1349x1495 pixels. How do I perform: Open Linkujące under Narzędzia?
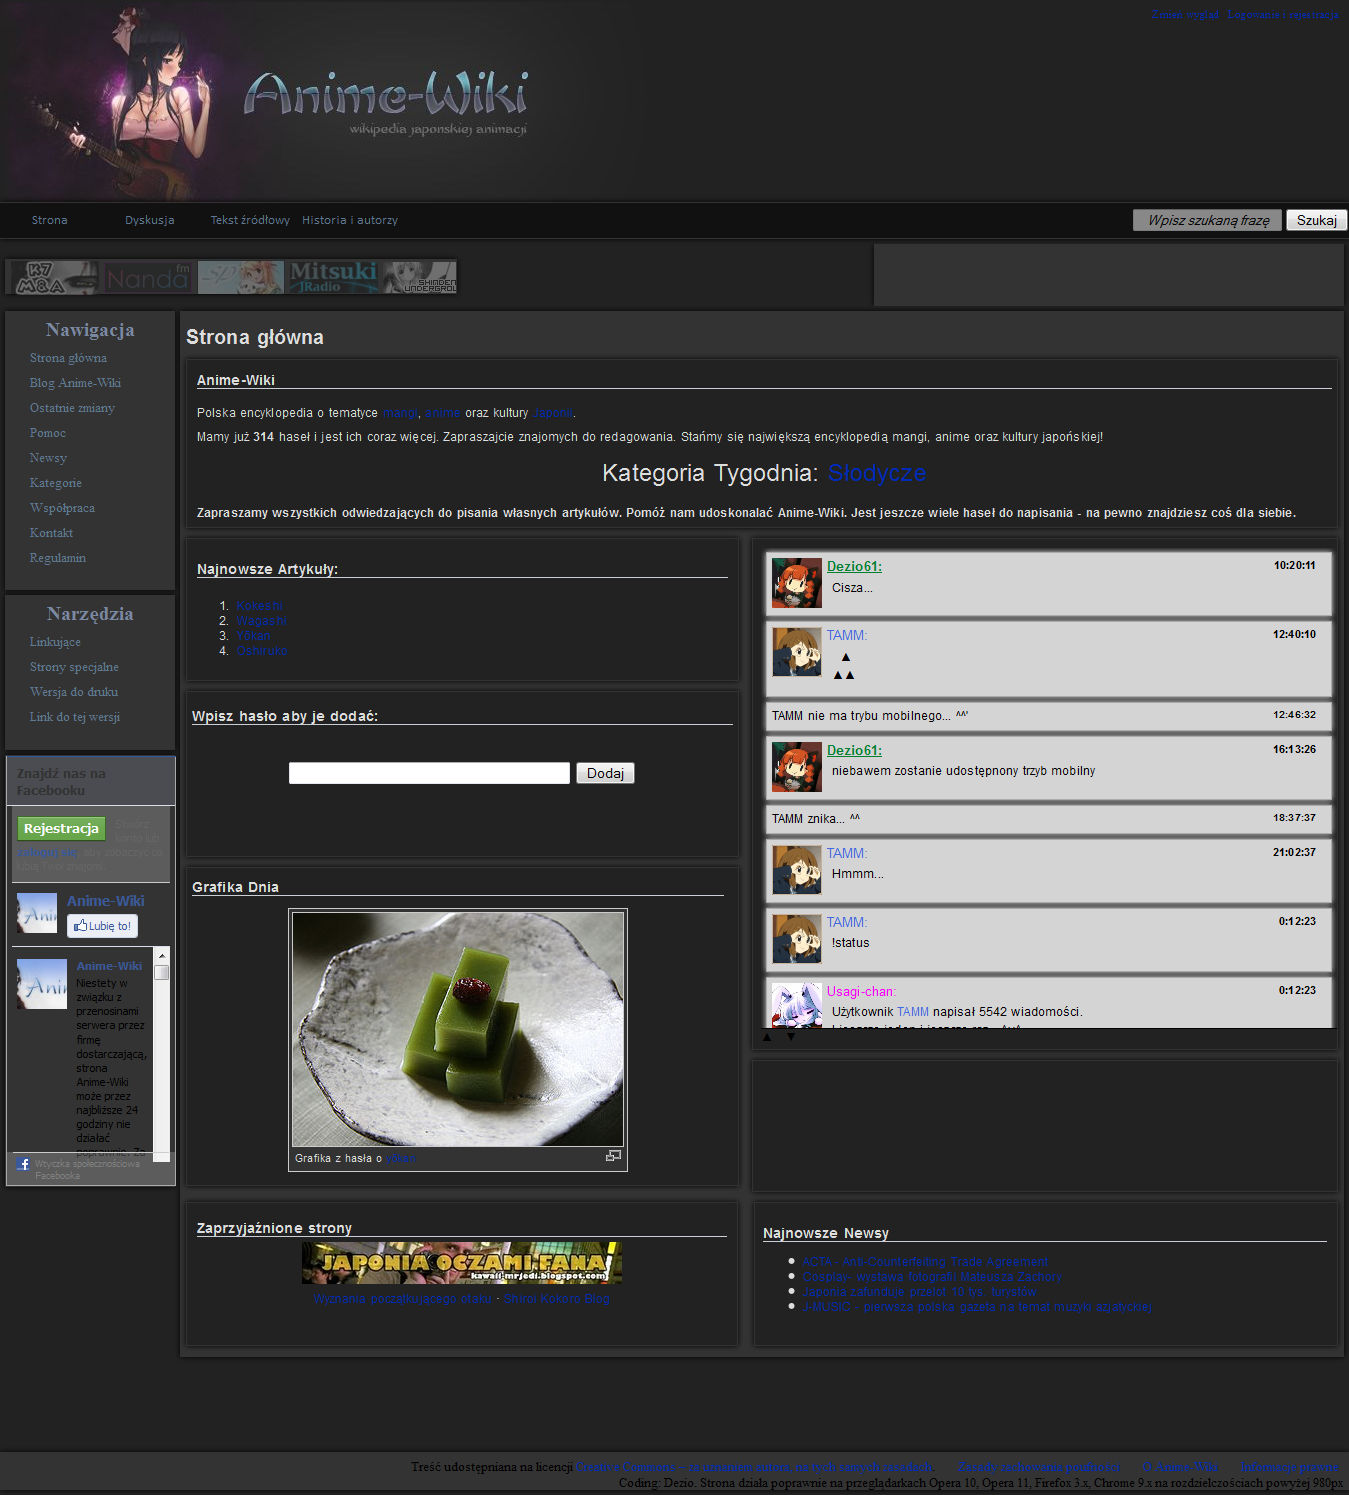click(55, 642)
